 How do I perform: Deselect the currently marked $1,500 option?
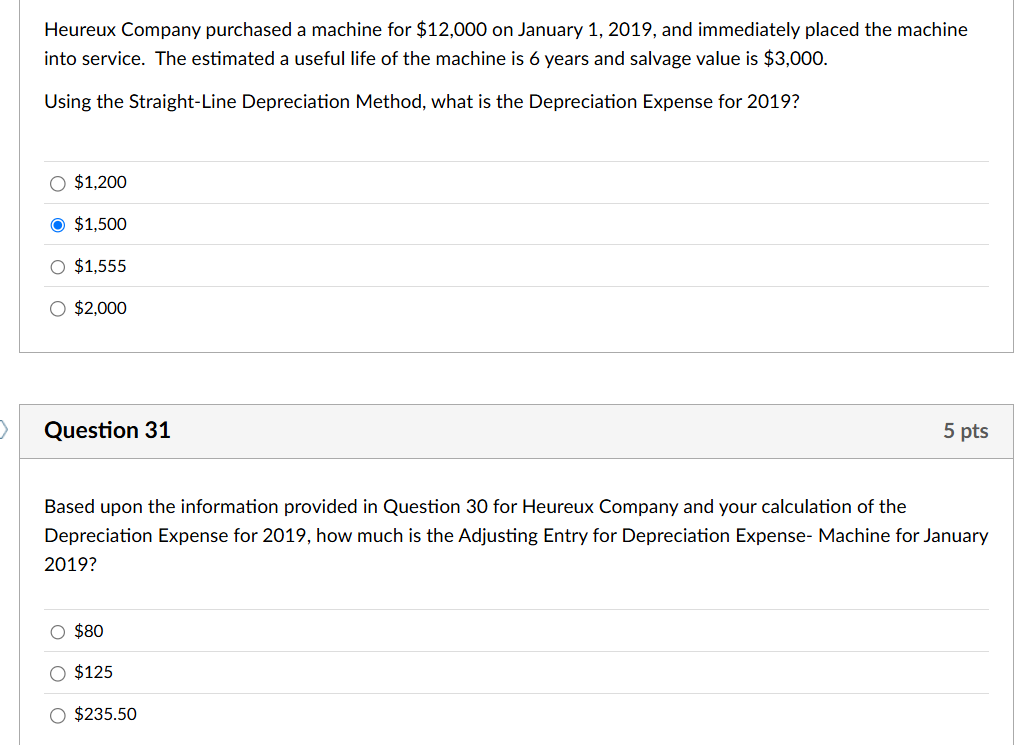58,224
